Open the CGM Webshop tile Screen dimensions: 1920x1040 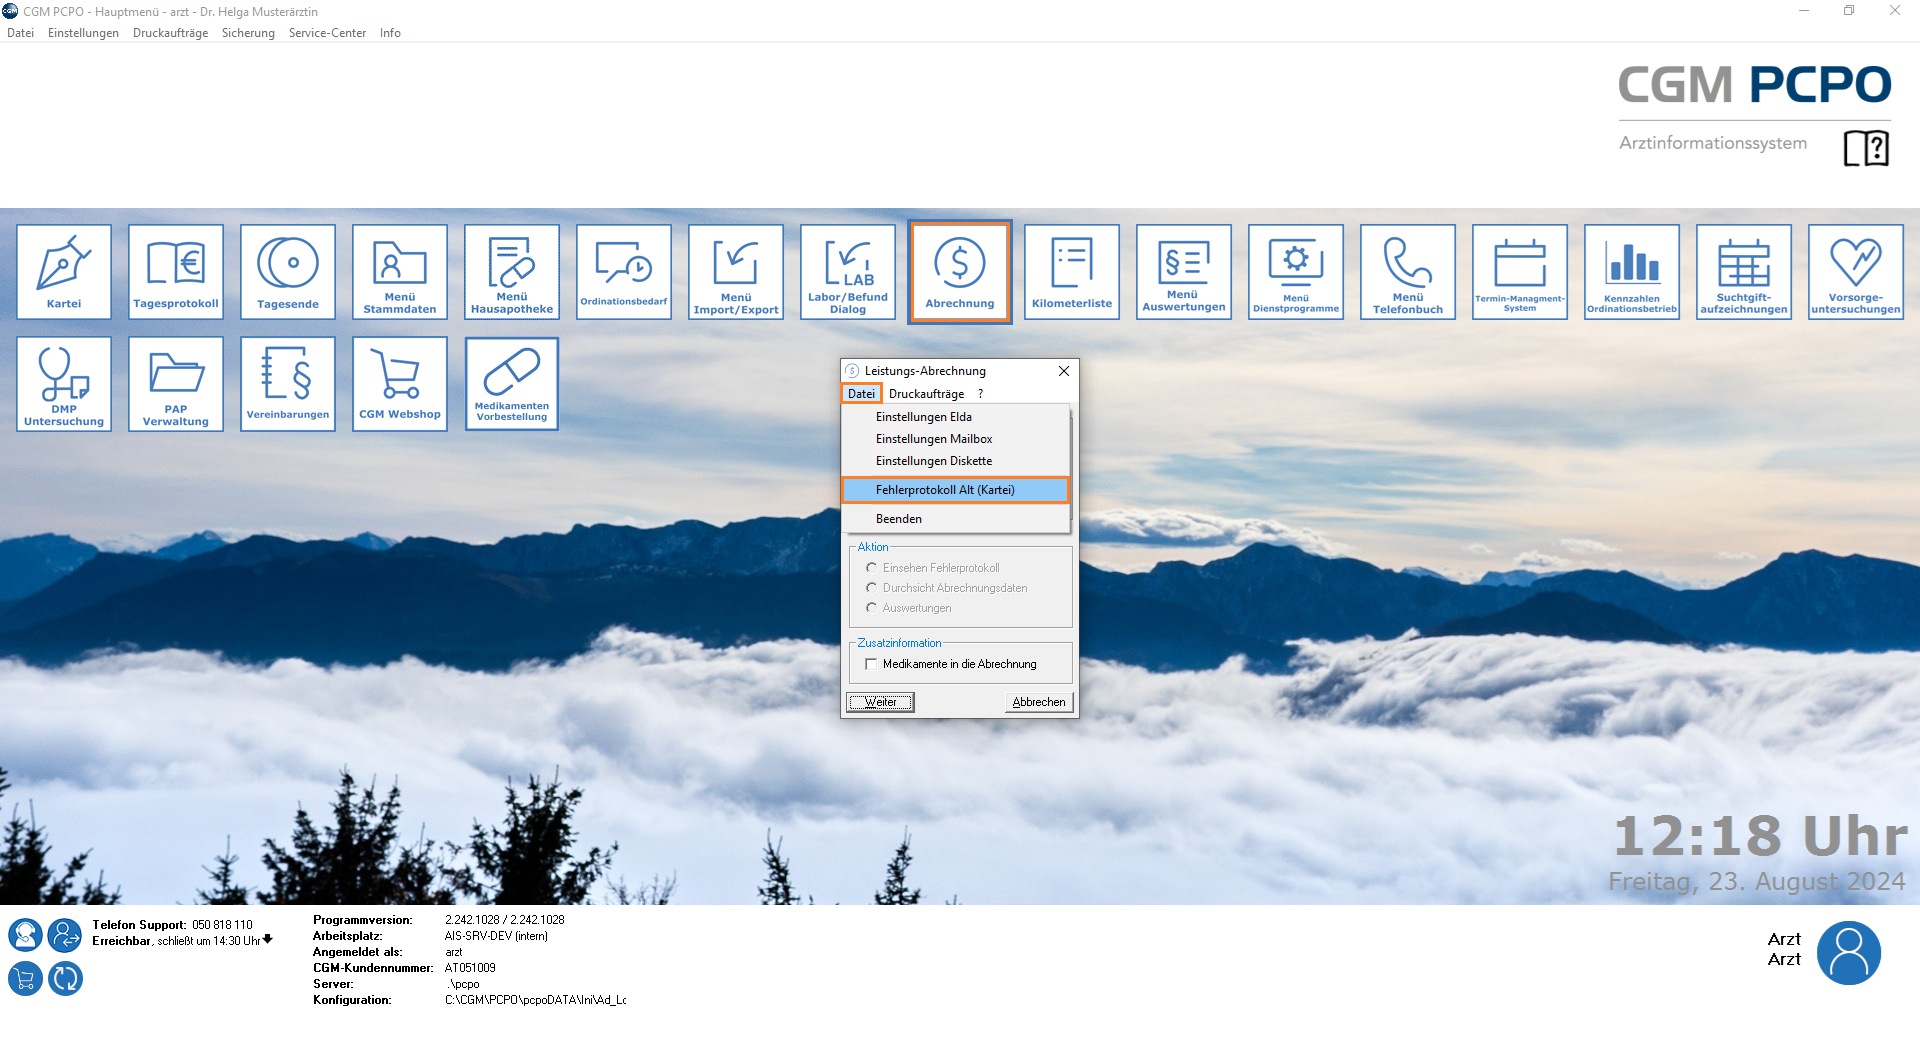[x=400, y=384]
